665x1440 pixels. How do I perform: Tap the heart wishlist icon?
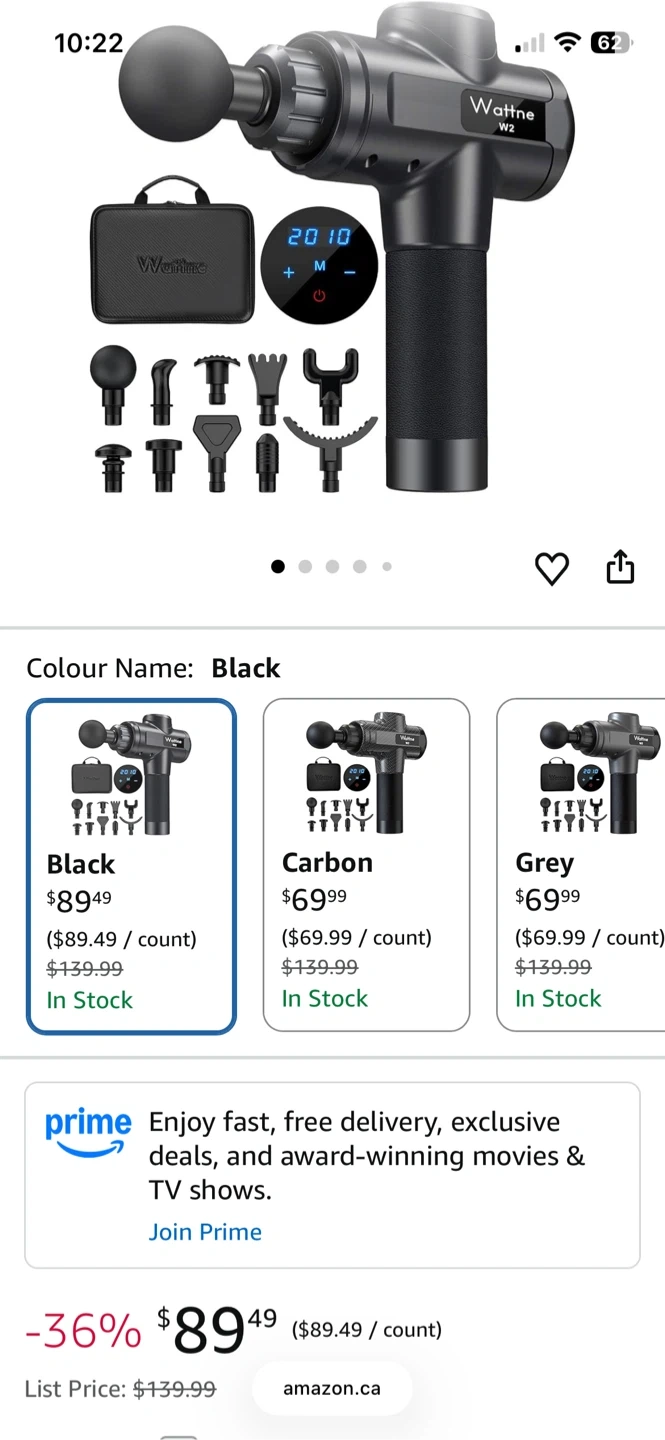[551, 568]
